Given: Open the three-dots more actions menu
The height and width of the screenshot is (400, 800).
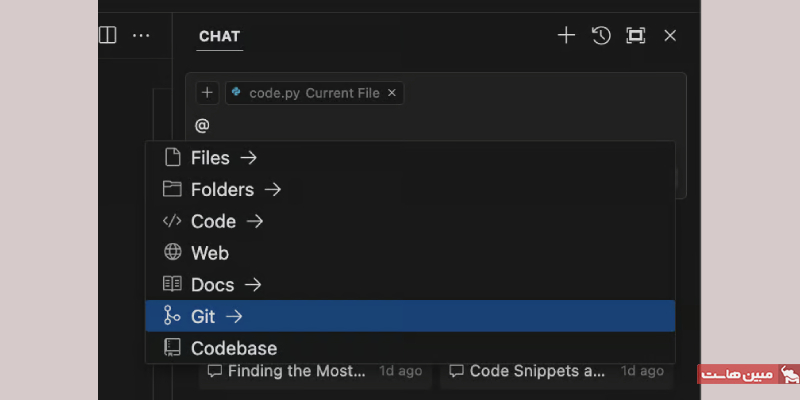Looking at the screenshot, I should (x=141, y=36).
